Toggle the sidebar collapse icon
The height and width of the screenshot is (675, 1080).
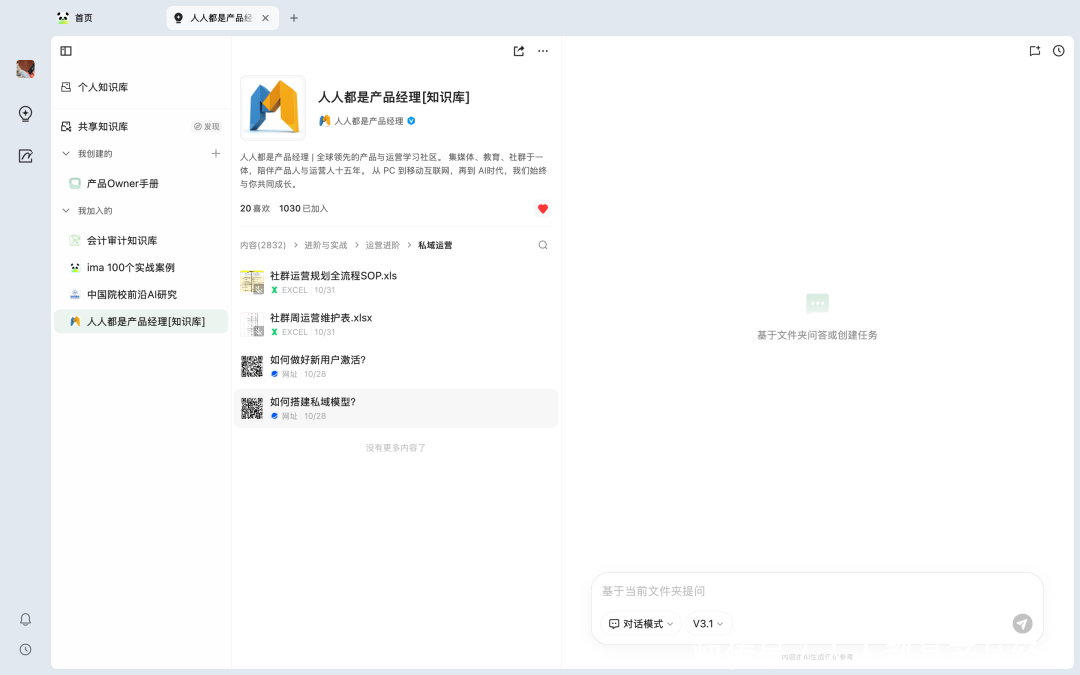(x=66, y=51)
